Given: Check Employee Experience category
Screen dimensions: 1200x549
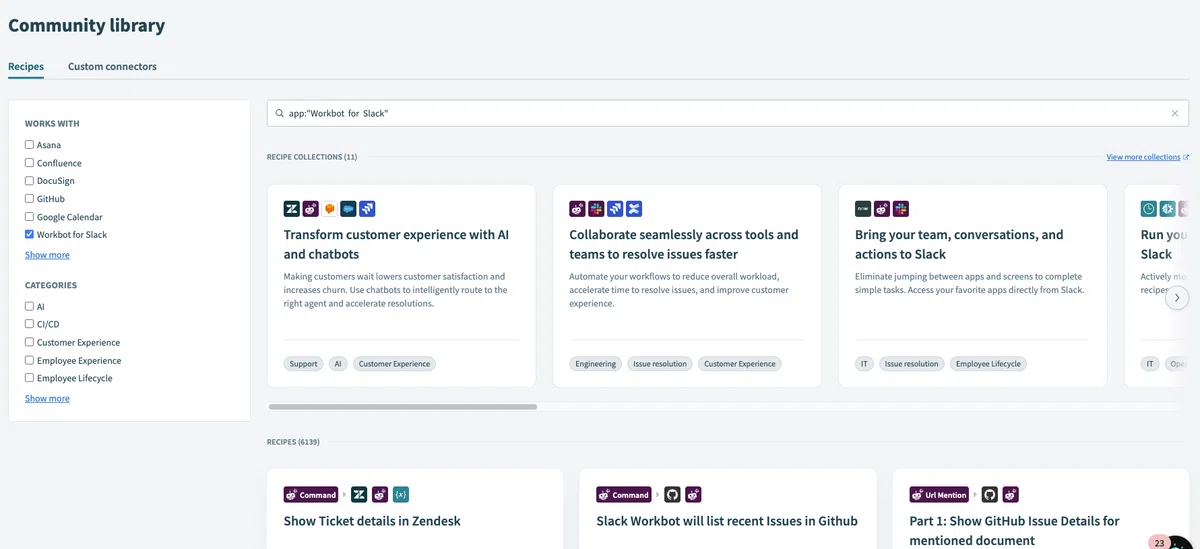Looking at the screenshot, I should click(29, 360).
